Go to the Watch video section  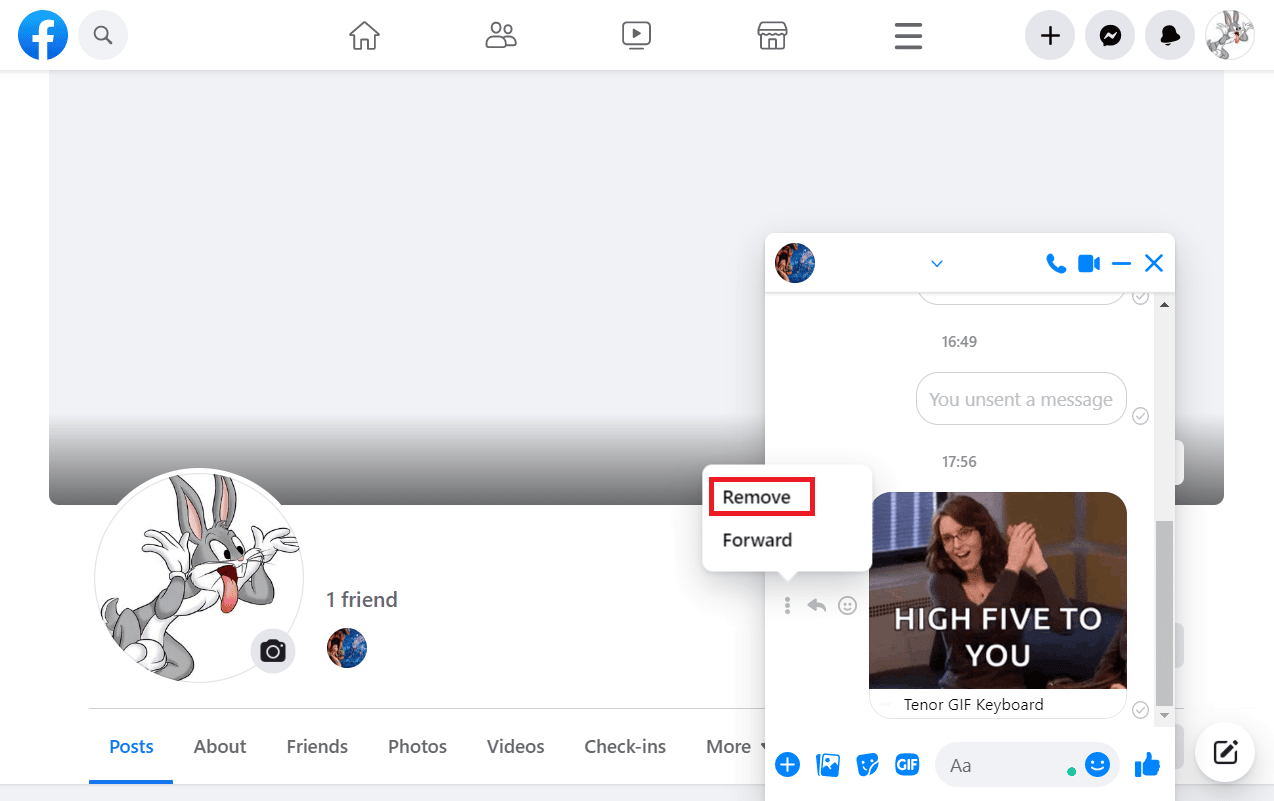(x=636, y=35)
